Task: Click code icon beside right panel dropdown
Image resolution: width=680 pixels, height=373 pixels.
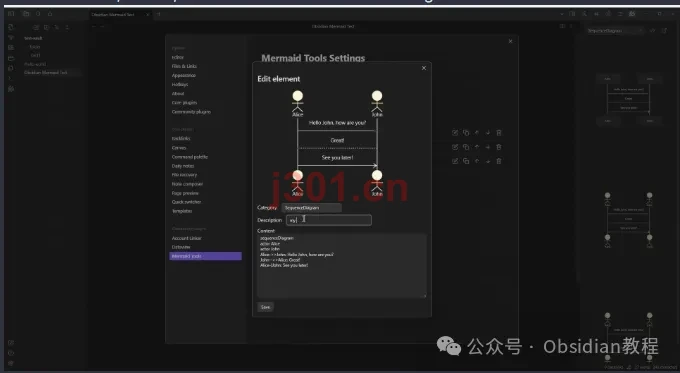Action: point(653,31)
